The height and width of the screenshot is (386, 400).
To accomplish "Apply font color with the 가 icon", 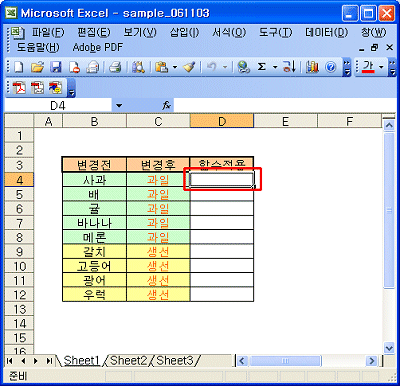I will (x=368, y=67).
